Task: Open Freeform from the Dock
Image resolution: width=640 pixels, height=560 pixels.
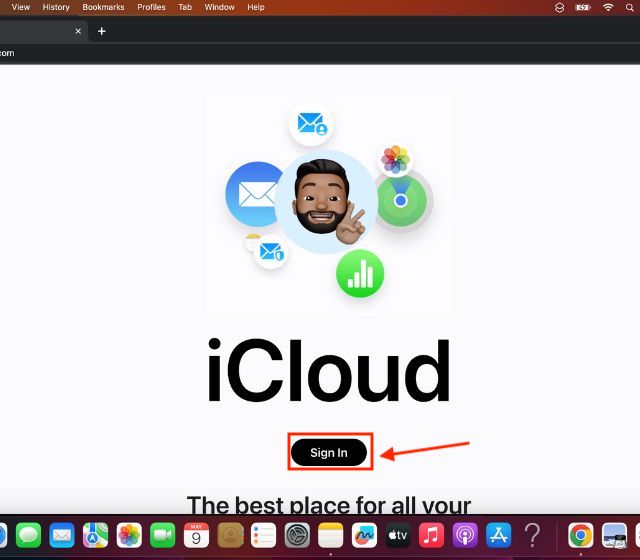Action: point(364,535)
